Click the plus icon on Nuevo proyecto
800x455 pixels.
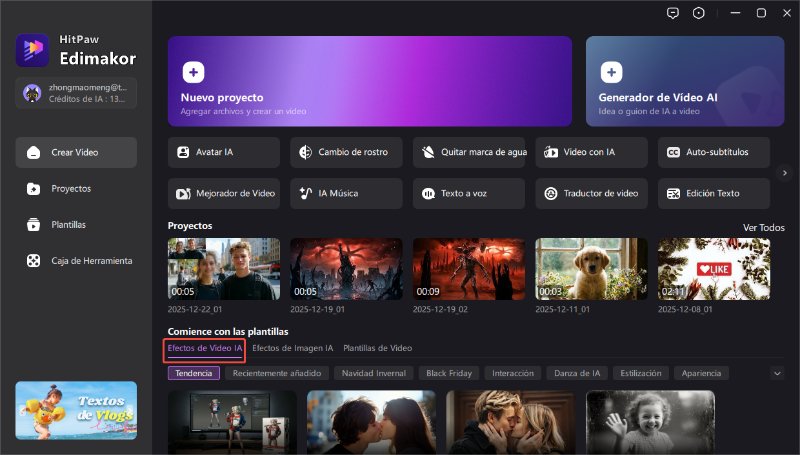[x=193, y=72]
